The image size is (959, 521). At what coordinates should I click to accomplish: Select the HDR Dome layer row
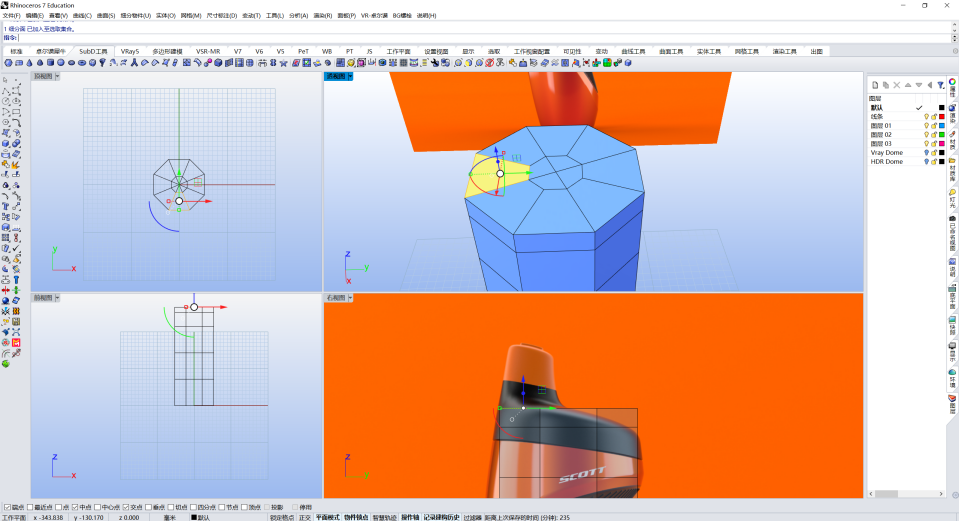(x=907, y=161)
